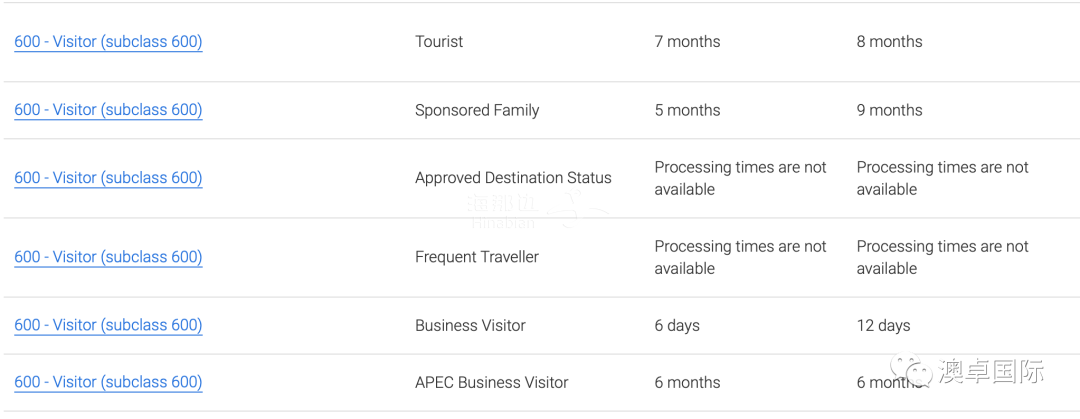Select the Sponsored Family stream cell

477,110
